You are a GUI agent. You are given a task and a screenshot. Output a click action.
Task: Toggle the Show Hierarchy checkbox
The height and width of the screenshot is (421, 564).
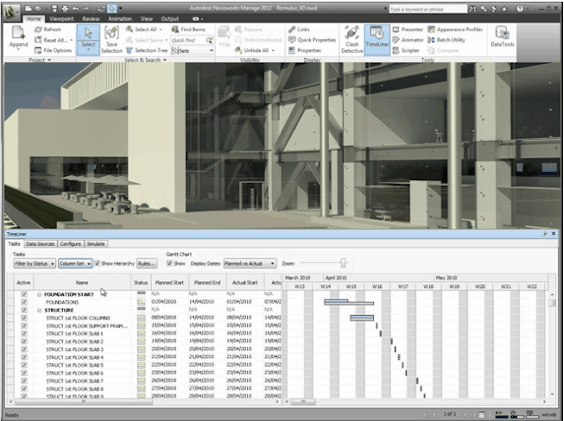click(97, 263)
